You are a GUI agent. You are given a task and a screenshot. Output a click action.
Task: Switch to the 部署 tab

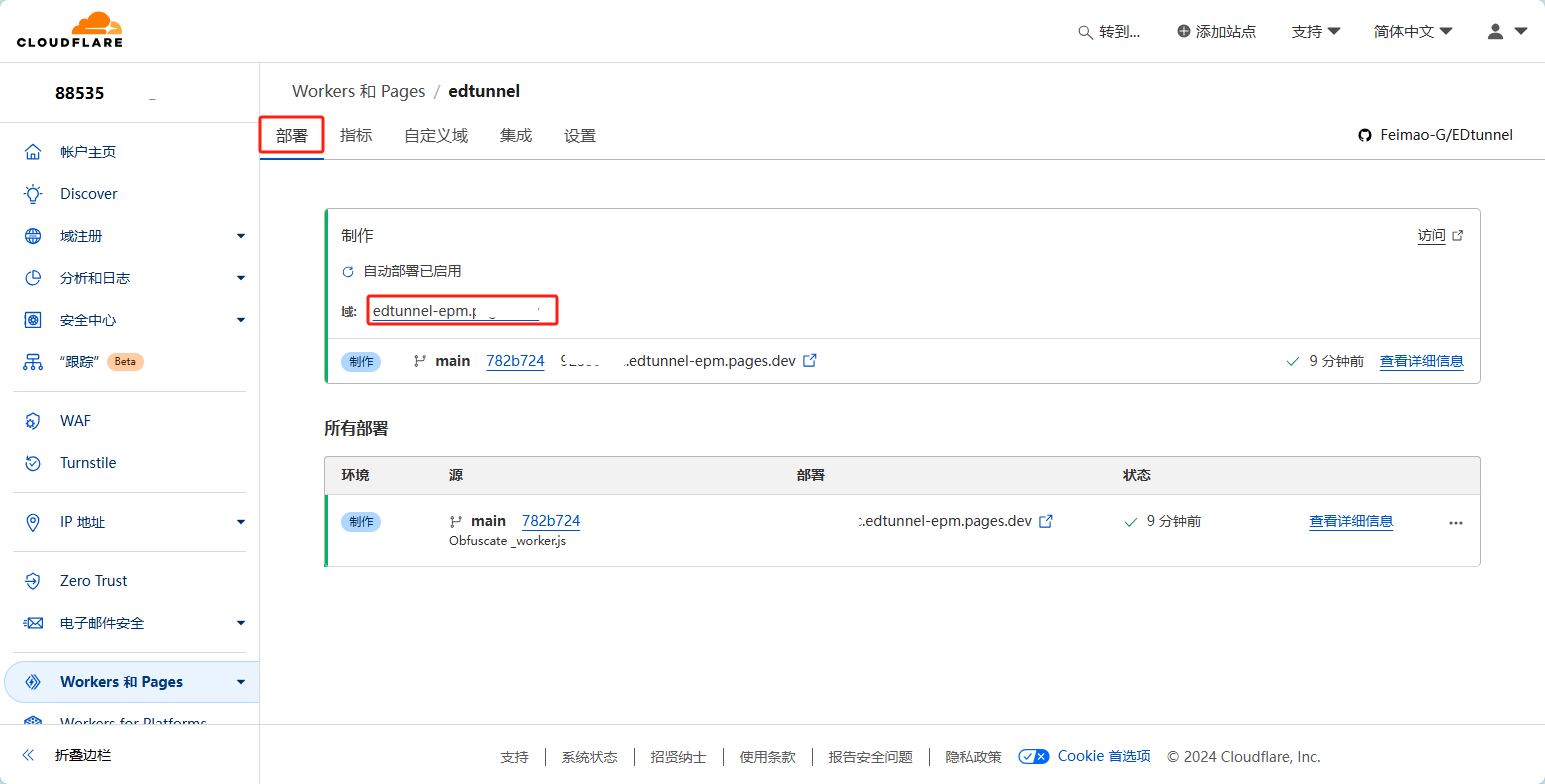(292, 136)
